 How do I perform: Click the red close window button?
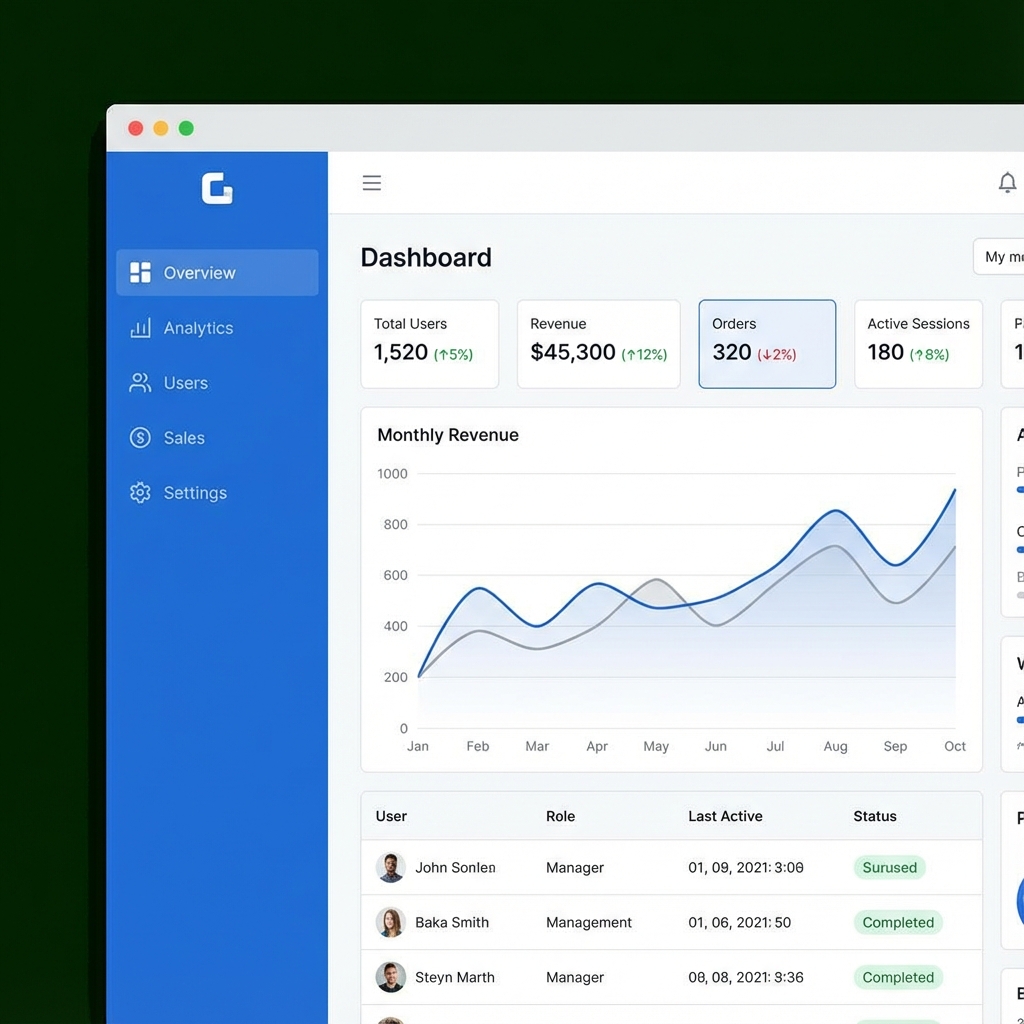click(136, 128)
